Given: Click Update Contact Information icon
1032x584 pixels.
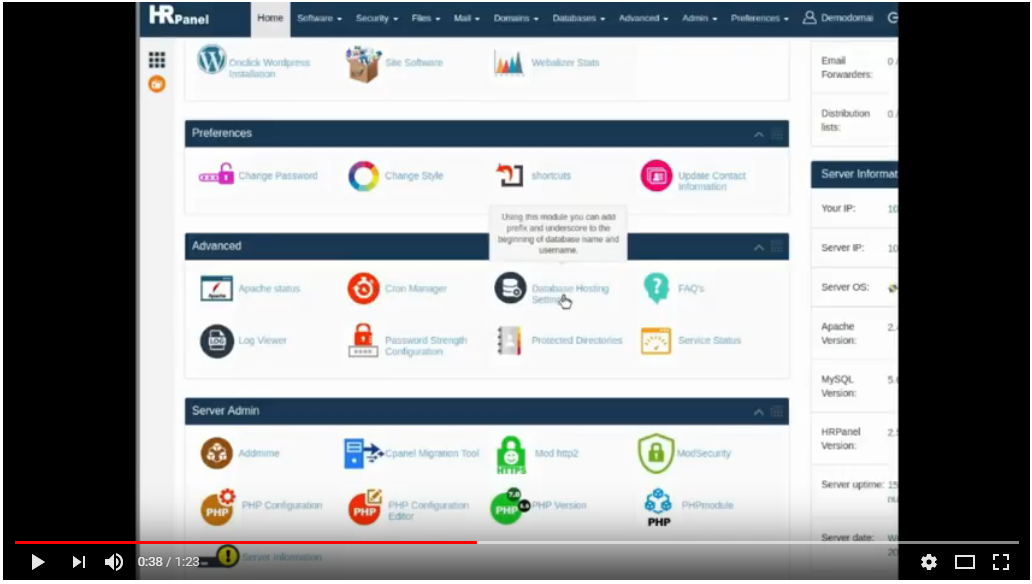Looking at the screenshot, I should point(656,176).
